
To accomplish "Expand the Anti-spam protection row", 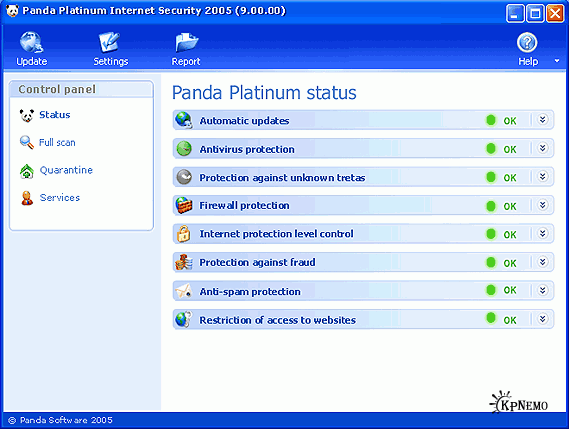I will tap(543, 290).
